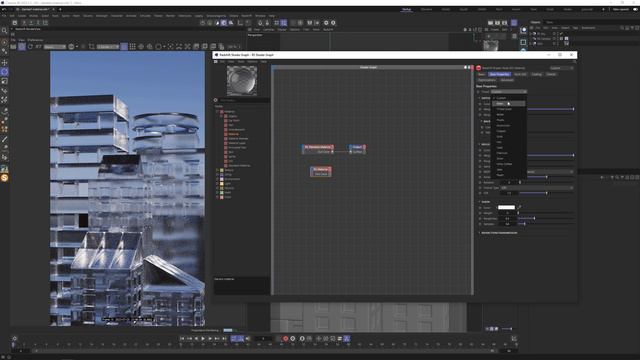
Task: Select Milky Coffee in the preset list
Action: pos(504,164)
